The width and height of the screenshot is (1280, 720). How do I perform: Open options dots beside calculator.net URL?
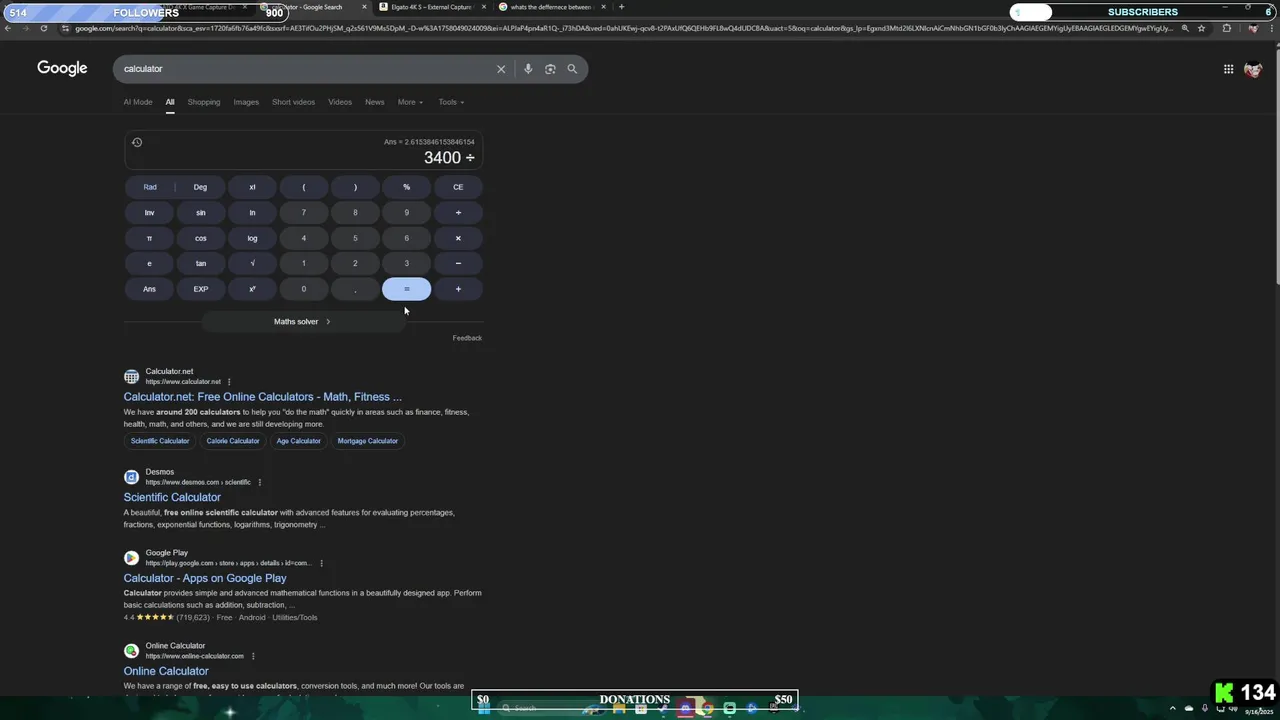tap(229, 382)
